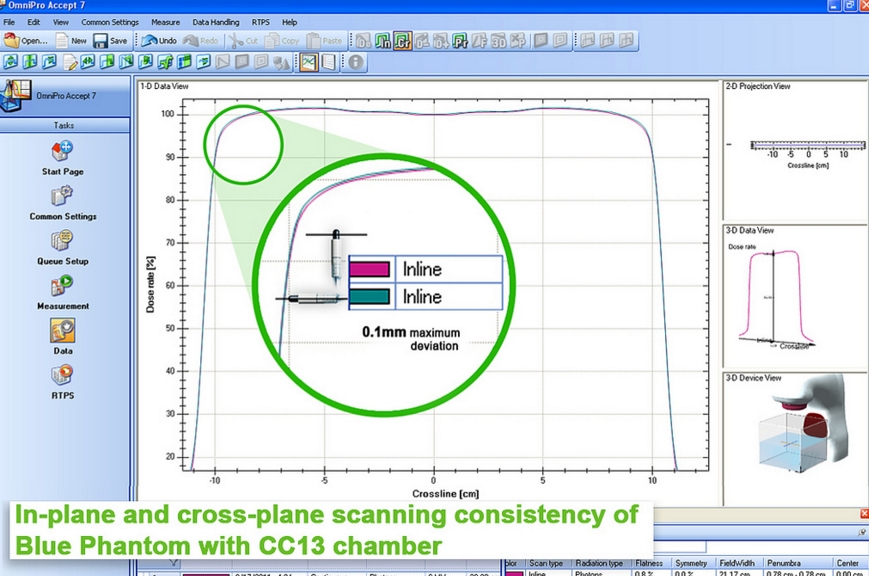Open the RTPS task in sidebar
Image resolution: width=869 pixels, height=576 pixels.
coord(63,383)
